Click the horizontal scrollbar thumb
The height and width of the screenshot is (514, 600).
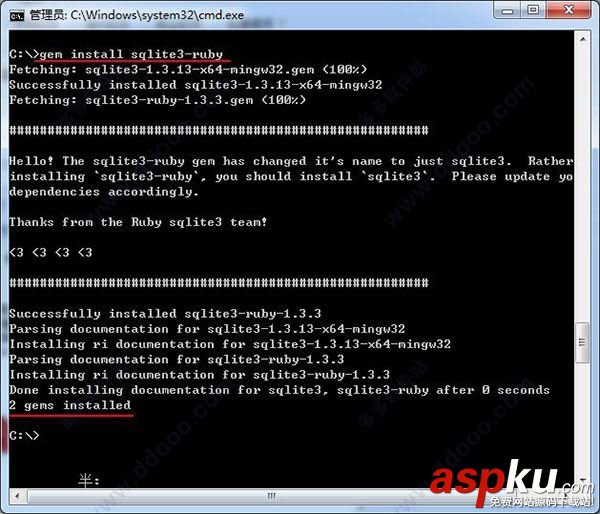click(x=271, y=496)
